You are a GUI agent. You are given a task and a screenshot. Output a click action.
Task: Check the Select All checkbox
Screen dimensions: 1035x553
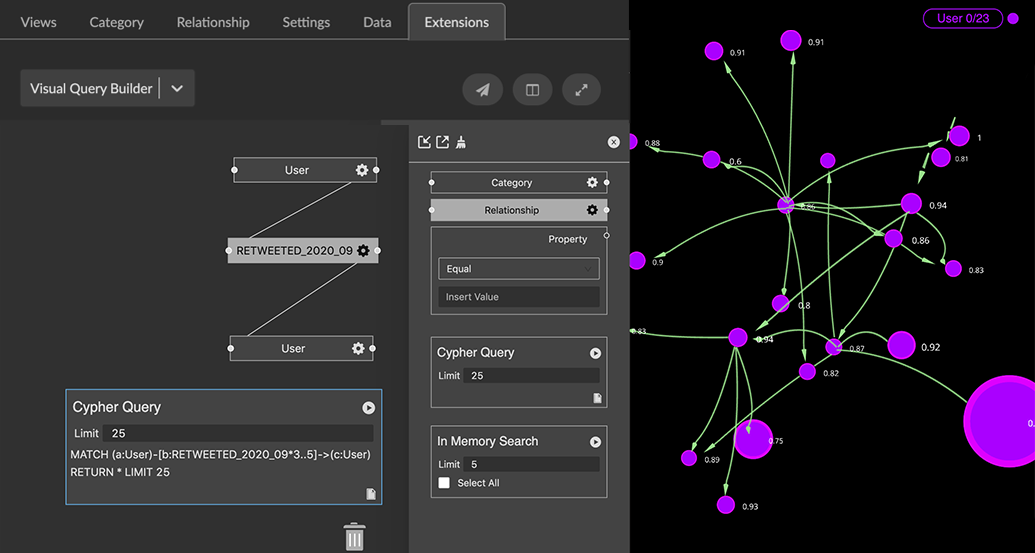point(444,483)
